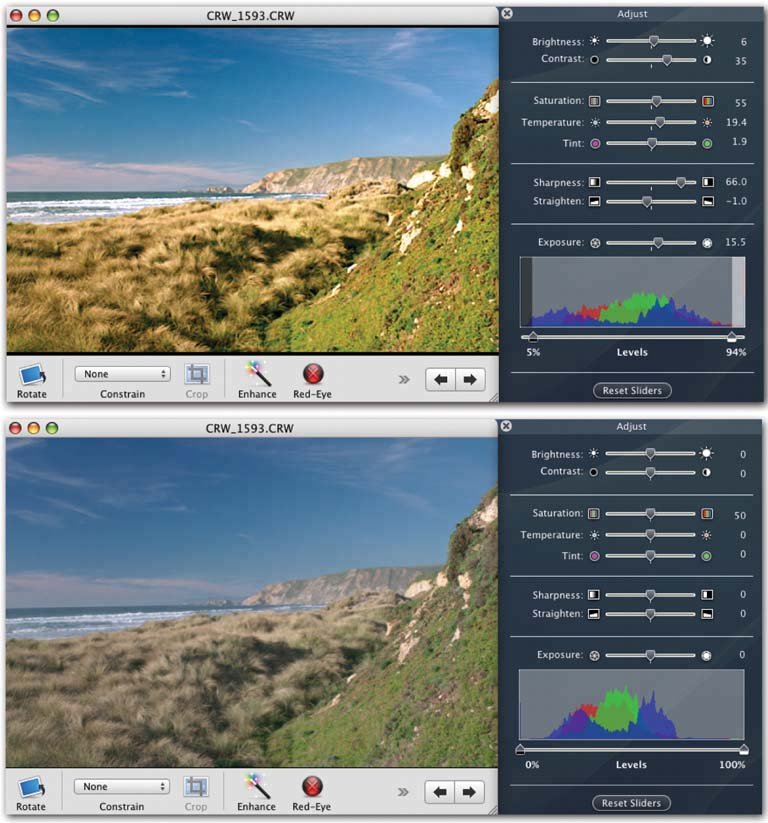Viewport: 768px width, 823px height.
Task: Click cool temperature icon in upper panel
Action: click(595, 122)
